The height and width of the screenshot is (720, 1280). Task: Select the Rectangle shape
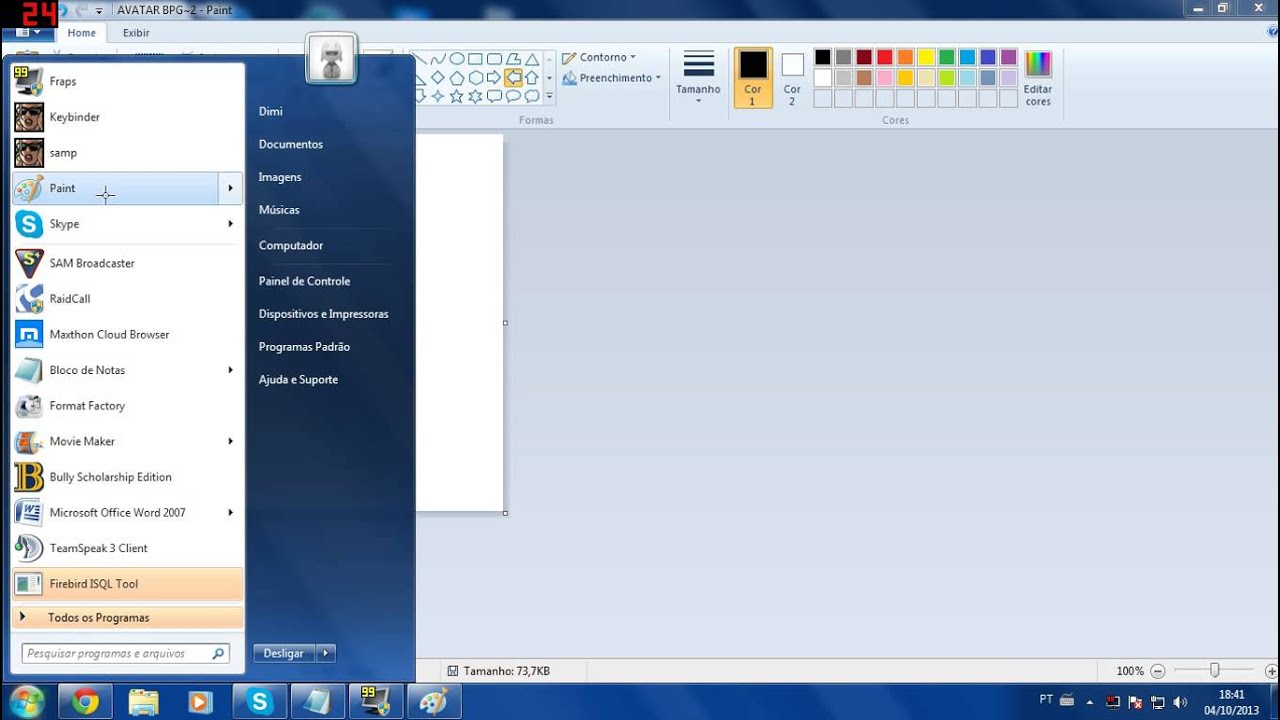pyautogui.click(x=475, y=59)
